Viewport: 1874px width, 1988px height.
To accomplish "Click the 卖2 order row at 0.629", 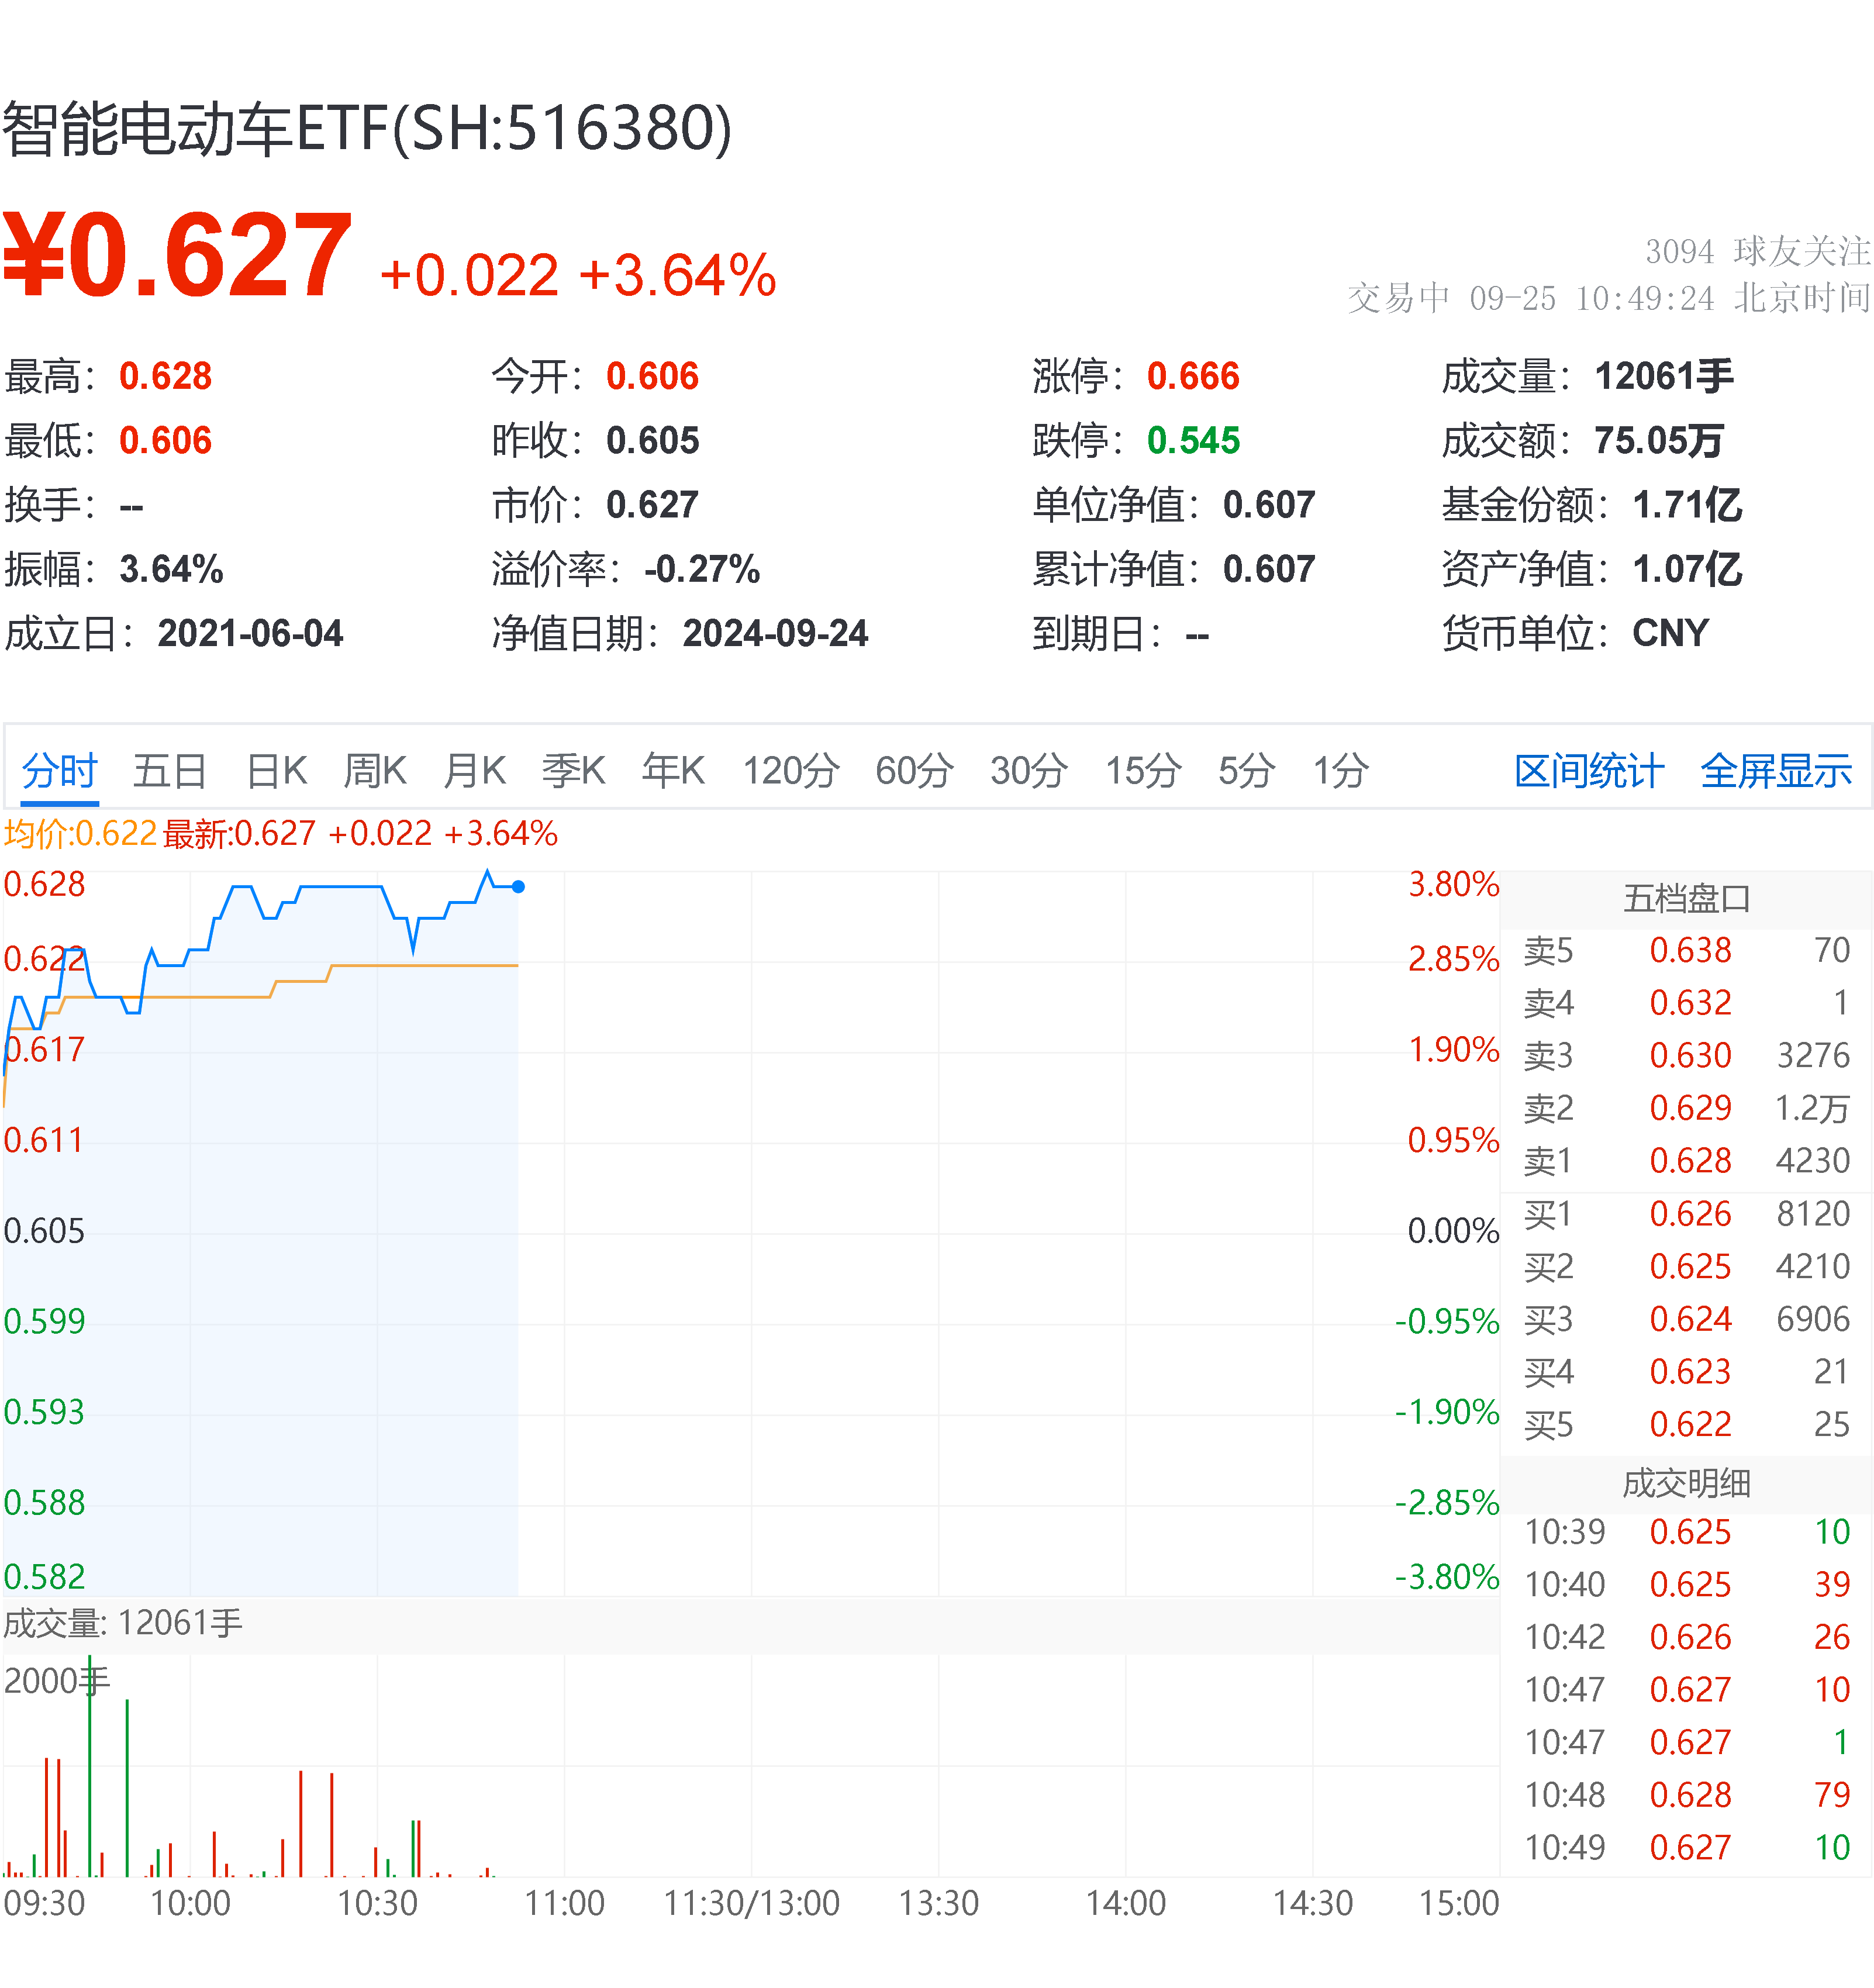I will [x=1686, y=1108].
